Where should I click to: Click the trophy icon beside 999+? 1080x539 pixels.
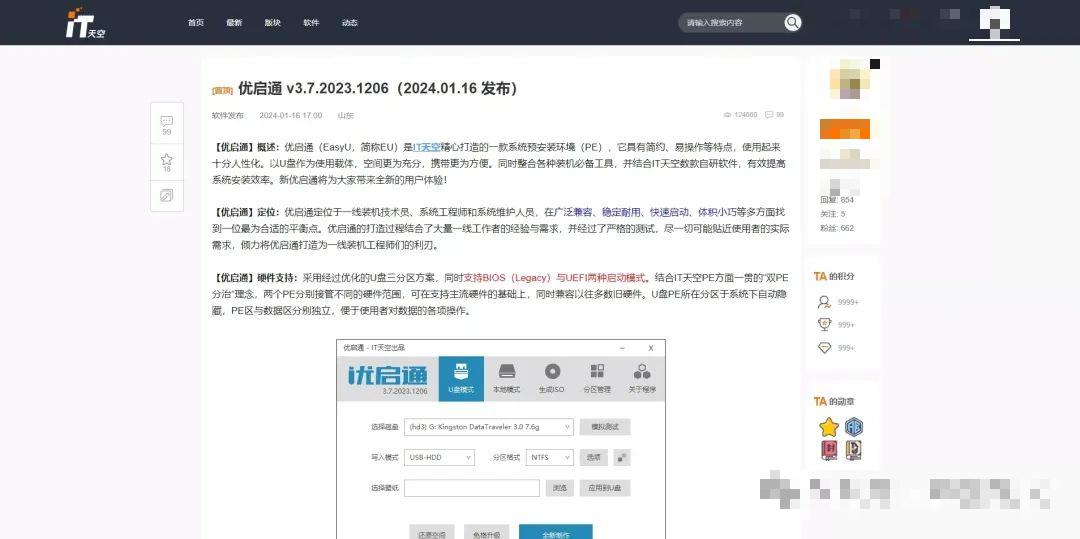[x=824, y=324]
